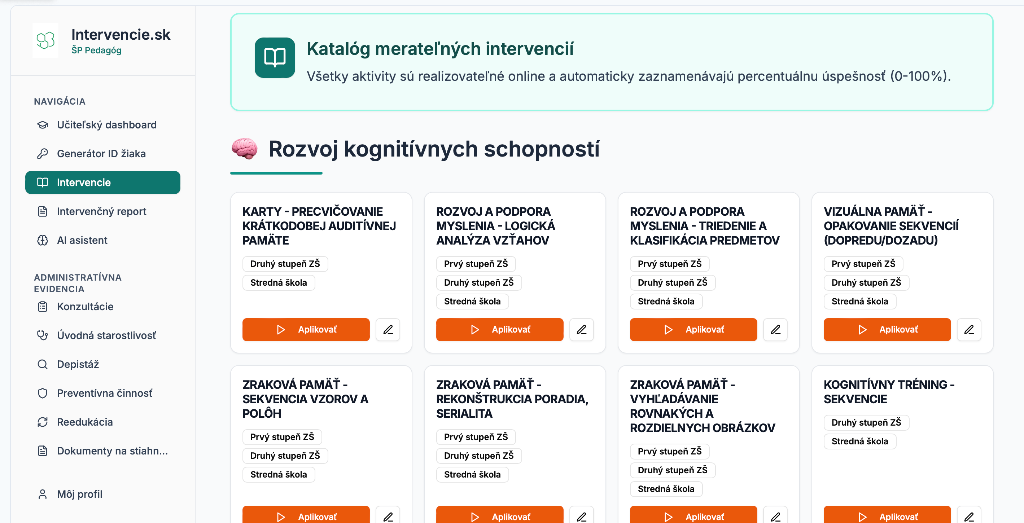This screenshot has width=1024, height=523.
Task: Go to Reedukácia section
Action: 103,422
